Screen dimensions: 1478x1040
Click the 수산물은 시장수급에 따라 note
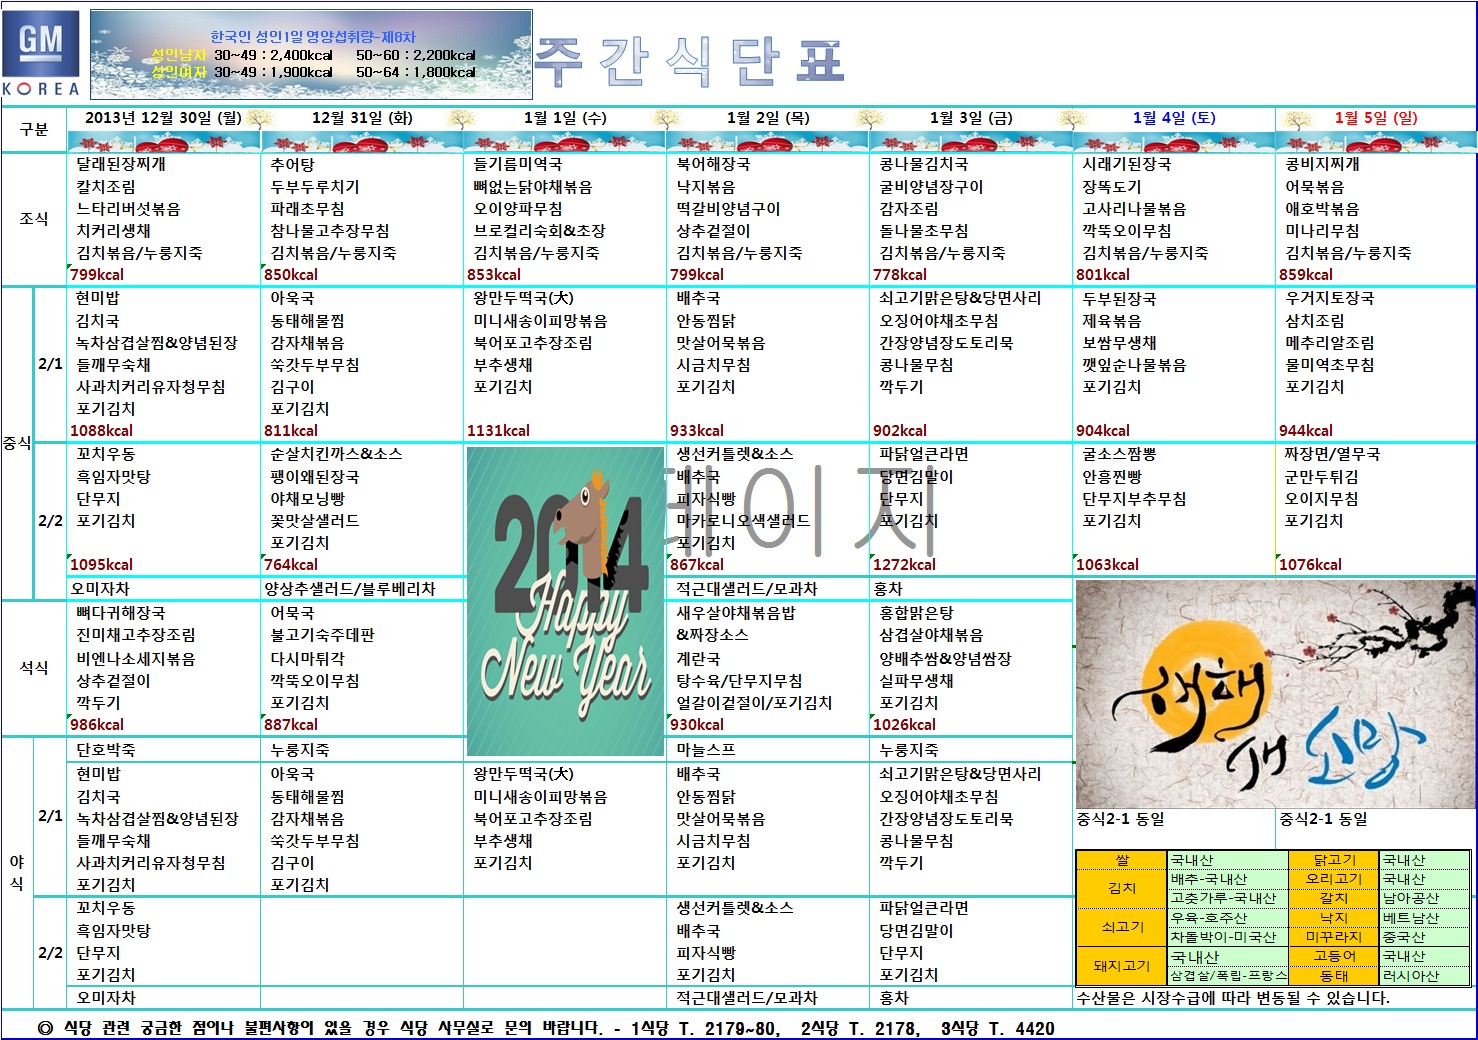pos(1233,998)
